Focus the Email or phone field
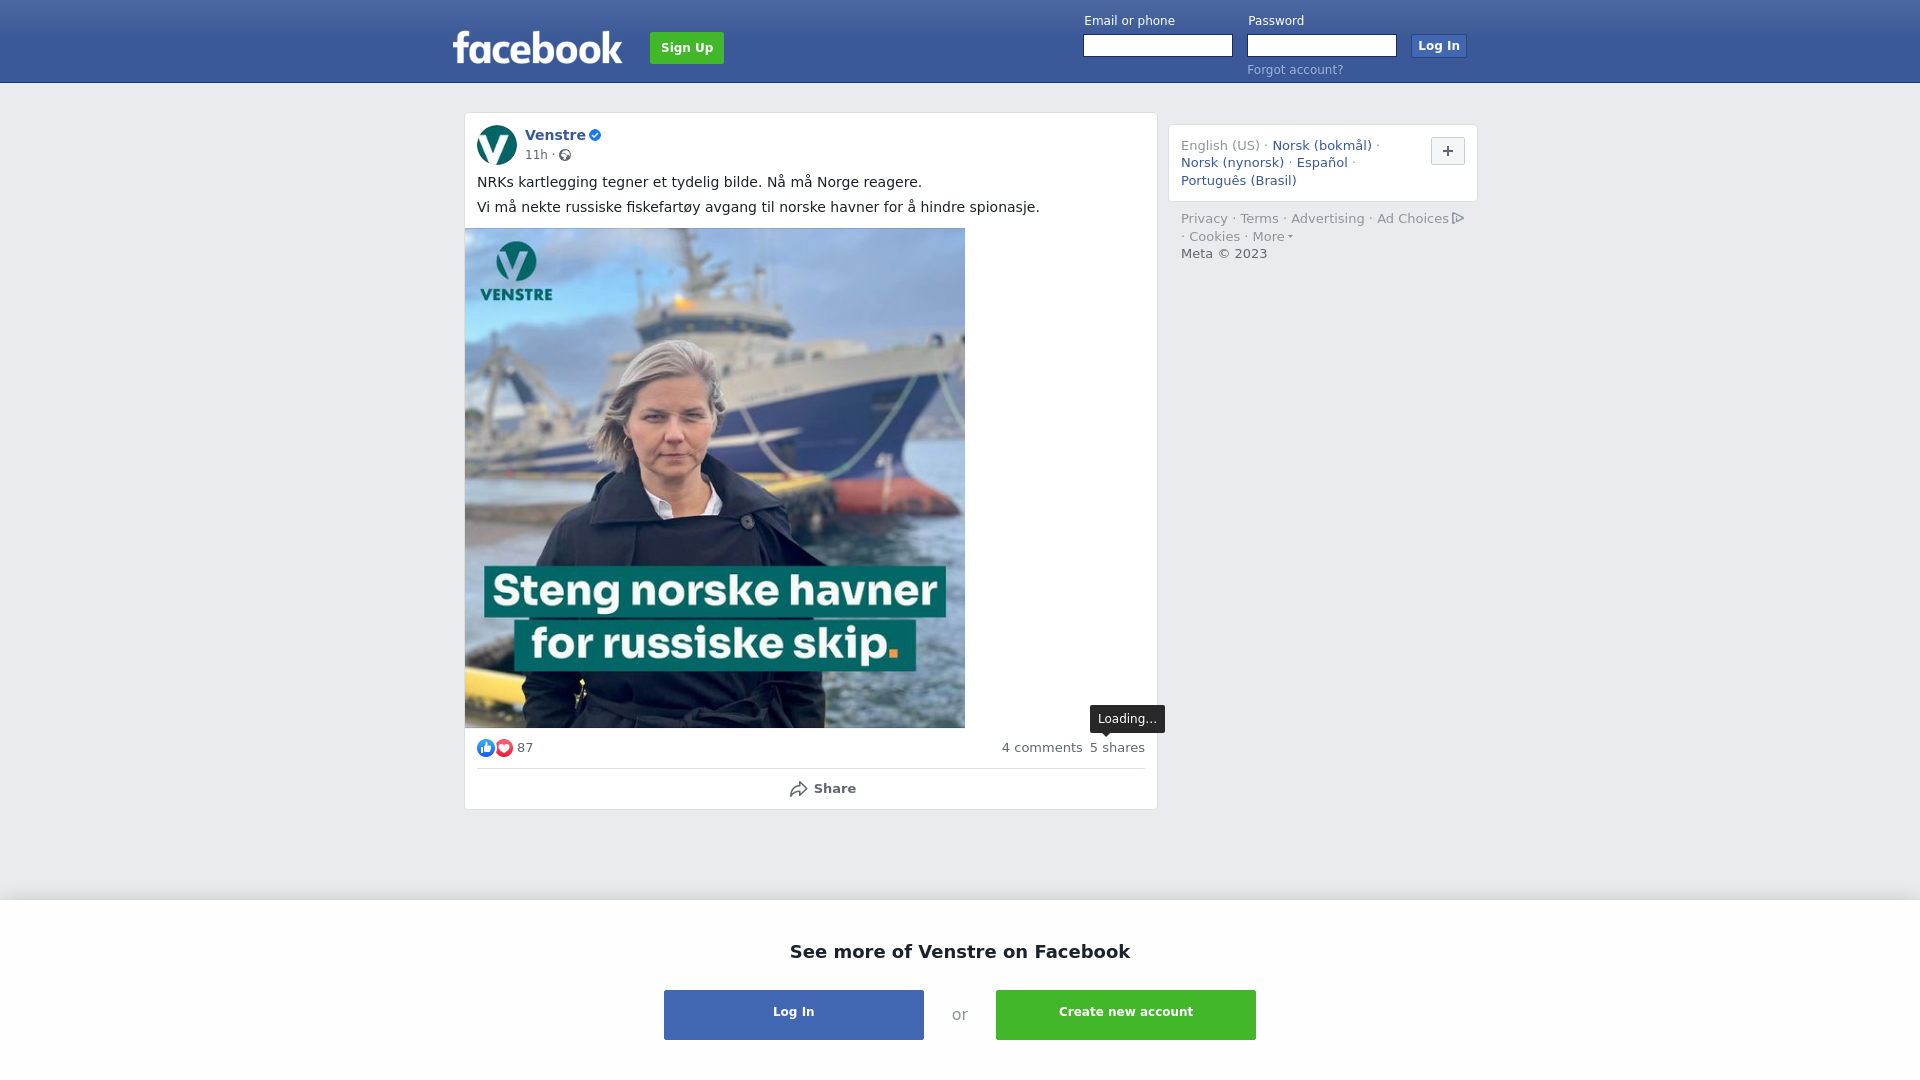The width and height of the screenshot is (1920, 1080). click(1158, 46)
